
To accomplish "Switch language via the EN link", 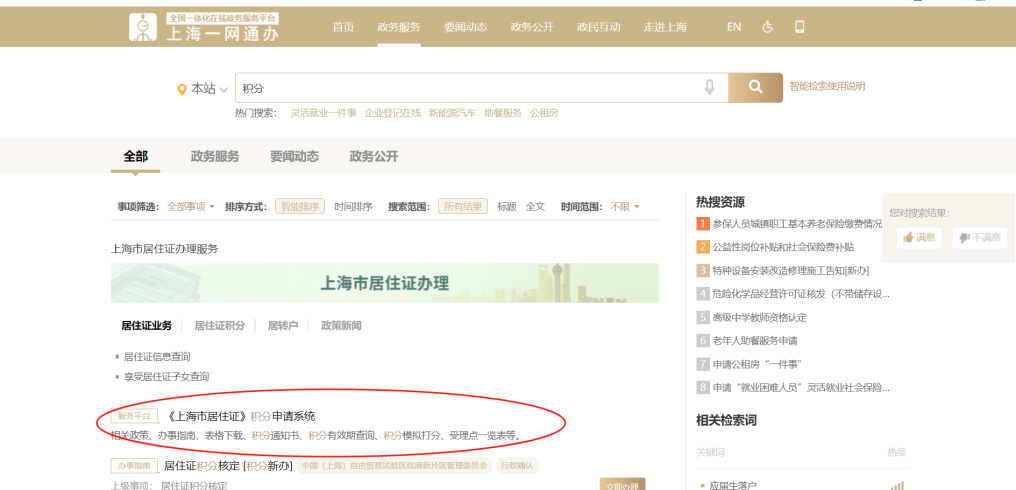I will [x=734, y=27].
